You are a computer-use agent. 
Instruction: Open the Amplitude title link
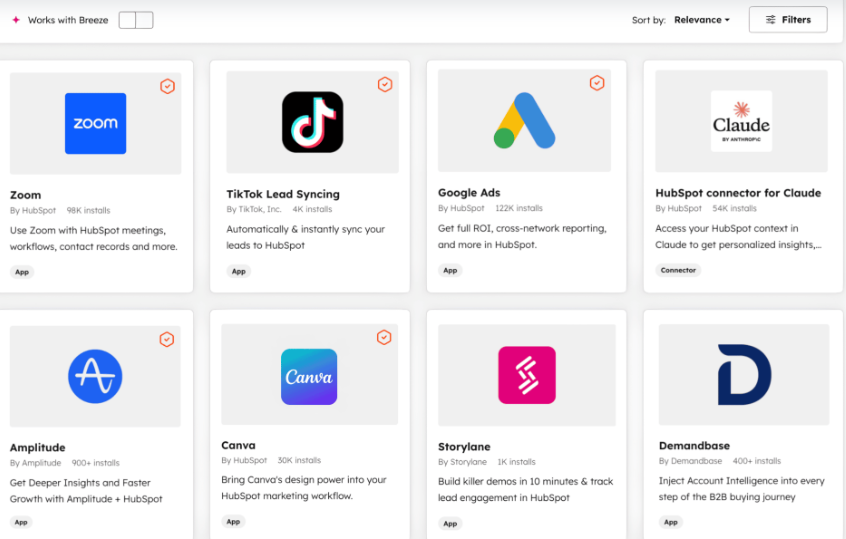37,447
